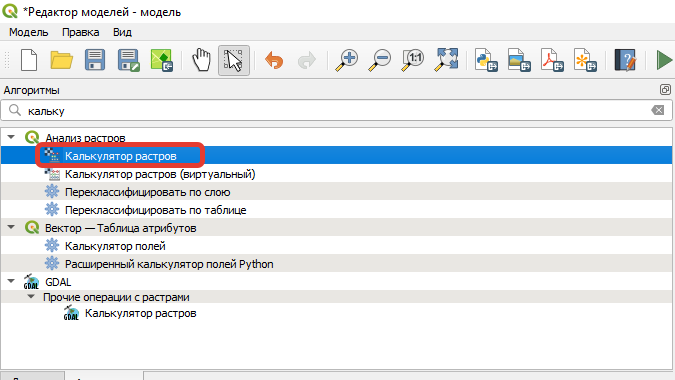Zoom in with the plus magnifier
Screen dimensions: 675x380
(347, 60)
